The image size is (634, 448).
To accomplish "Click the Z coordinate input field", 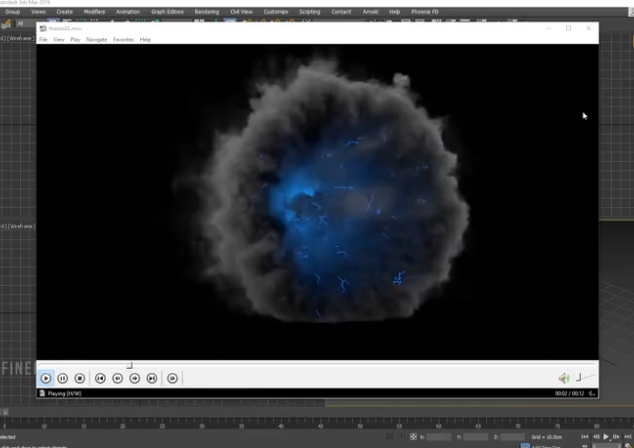I will pyautogui.click(x=512, y=437).
